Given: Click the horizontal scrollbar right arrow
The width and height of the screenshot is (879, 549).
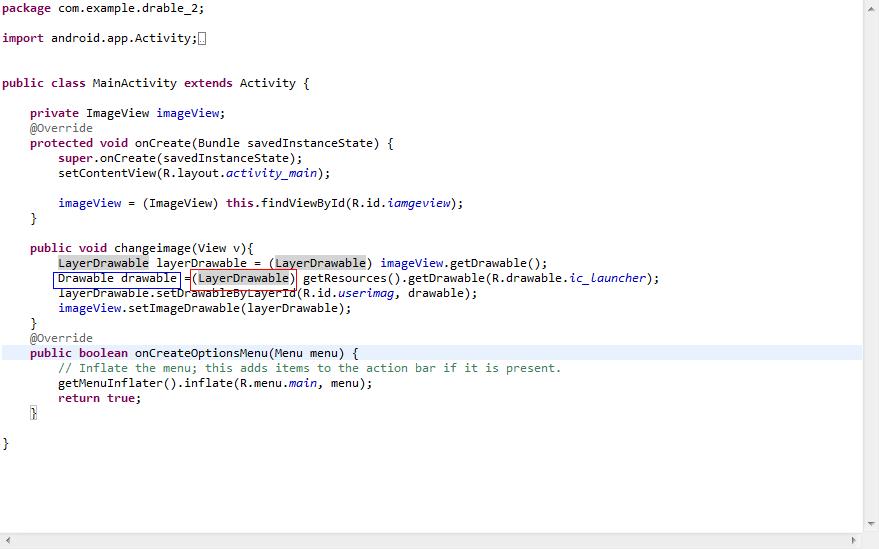Looking at the screenshot, I should (854, 541).
